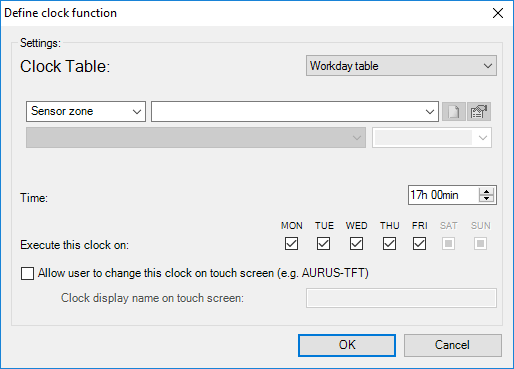Image resolution: width=514 pixels, height=369 pixels.
Task: Open the small white dropdown at right
Action: pyautogui.click(x=432, y=137)
